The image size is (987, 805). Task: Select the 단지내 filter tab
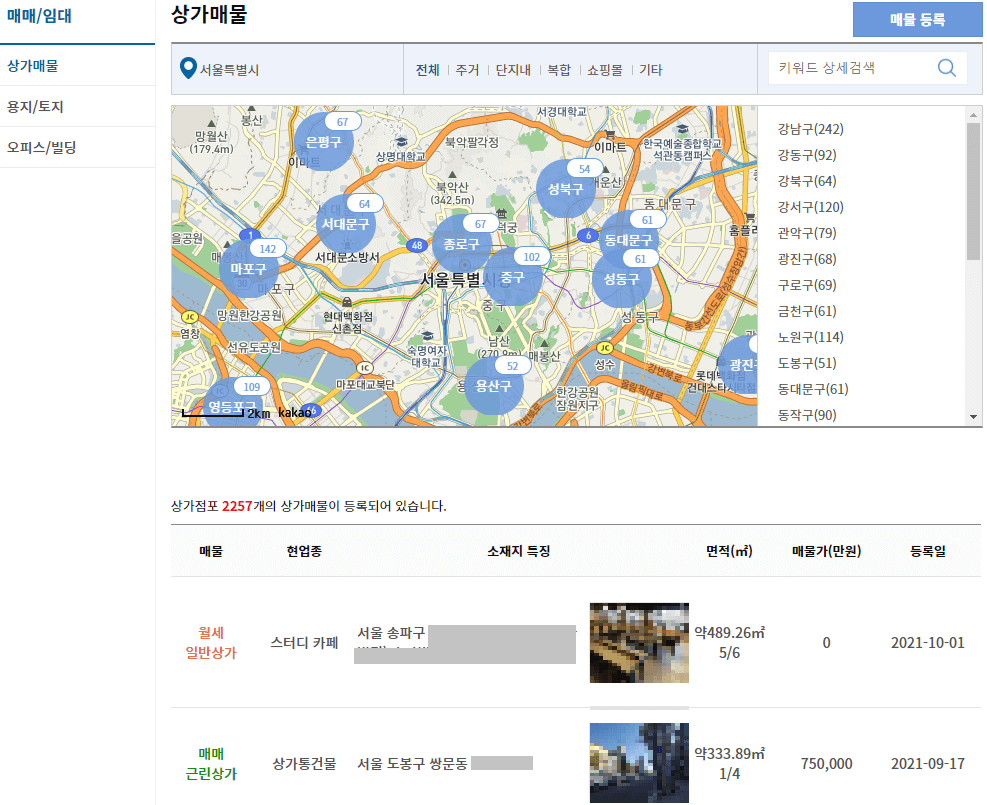pyautogui.click(x=513, y=70)
